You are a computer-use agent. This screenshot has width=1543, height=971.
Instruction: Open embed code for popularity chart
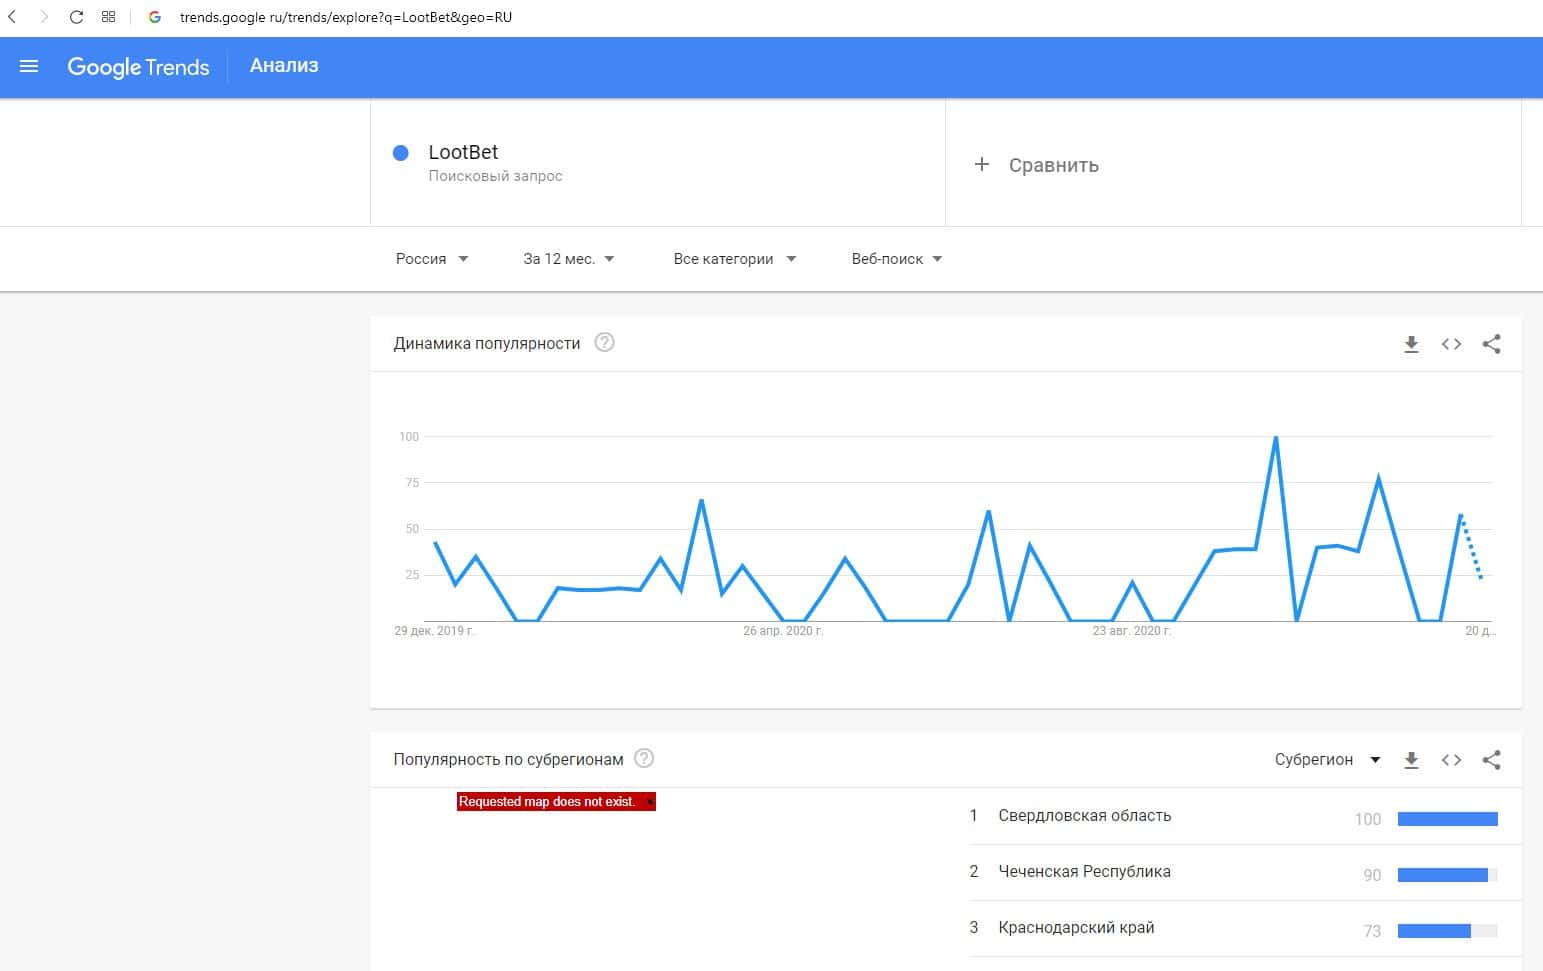(1451, 344)
